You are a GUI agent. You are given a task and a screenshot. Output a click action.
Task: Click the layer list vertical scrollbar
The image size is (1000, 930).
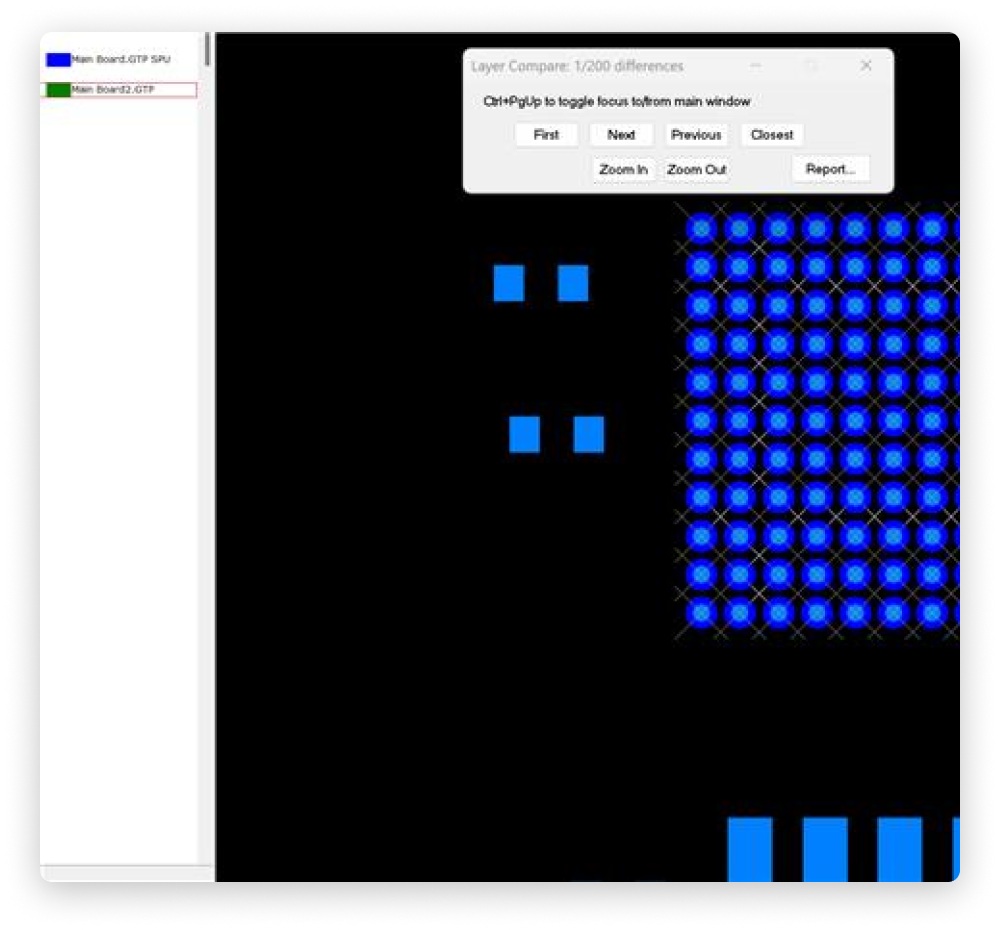pos(207,50)
